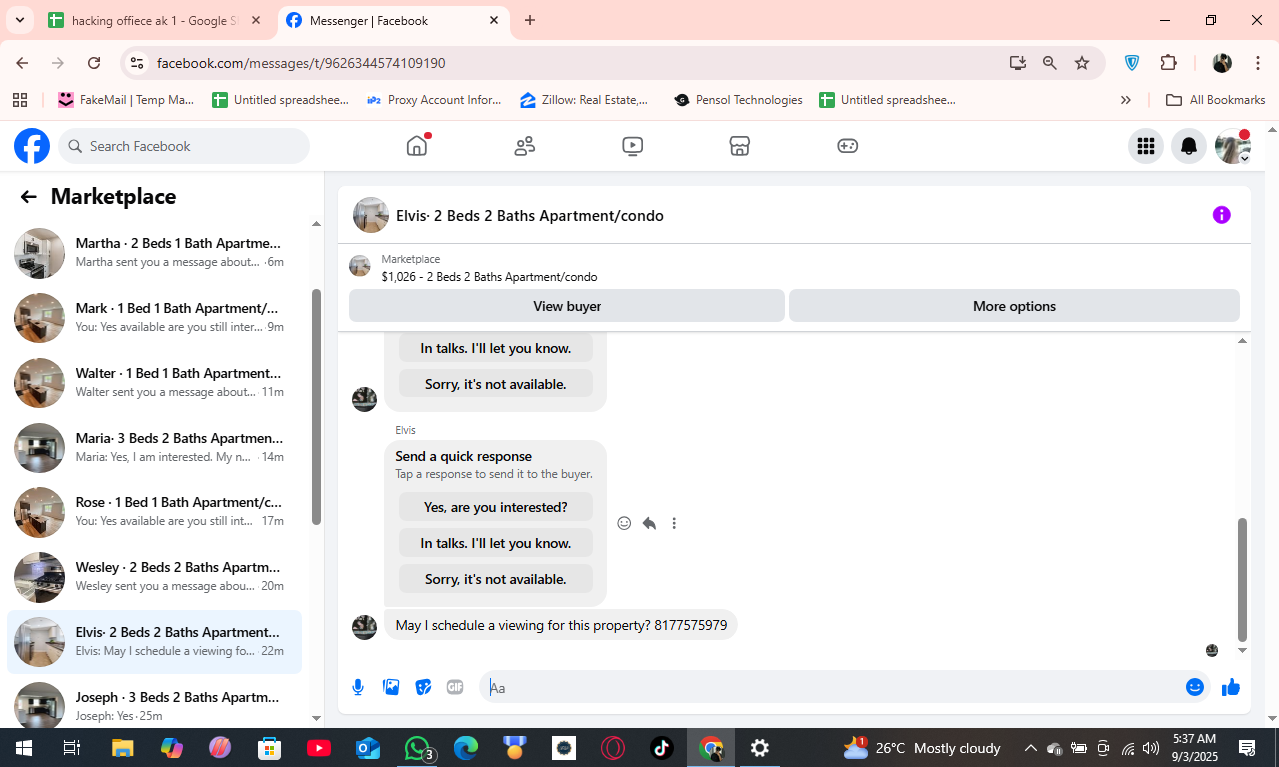Open Wesley's 2 Beds 2 Baths conversation
Image resolution: width=1279 pixels, height=767 pixels.
coord(155,577)
